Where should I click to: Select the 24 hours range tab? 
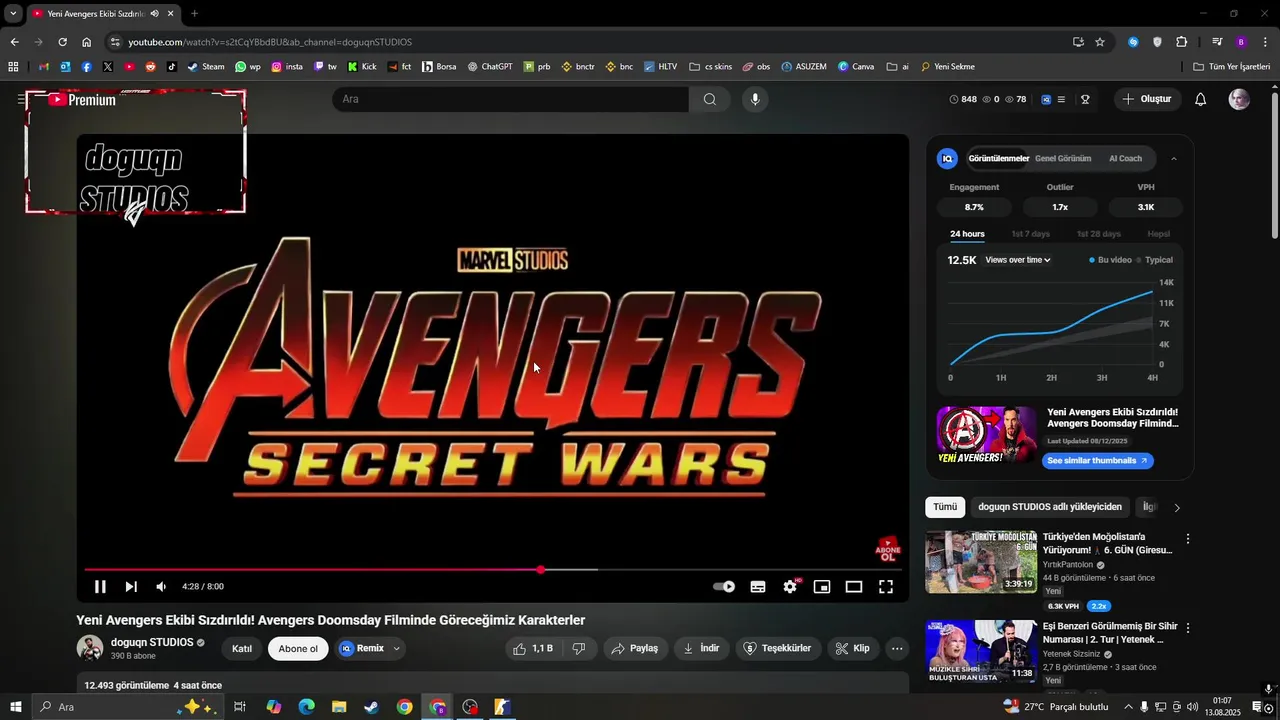[x=967, y=234]
